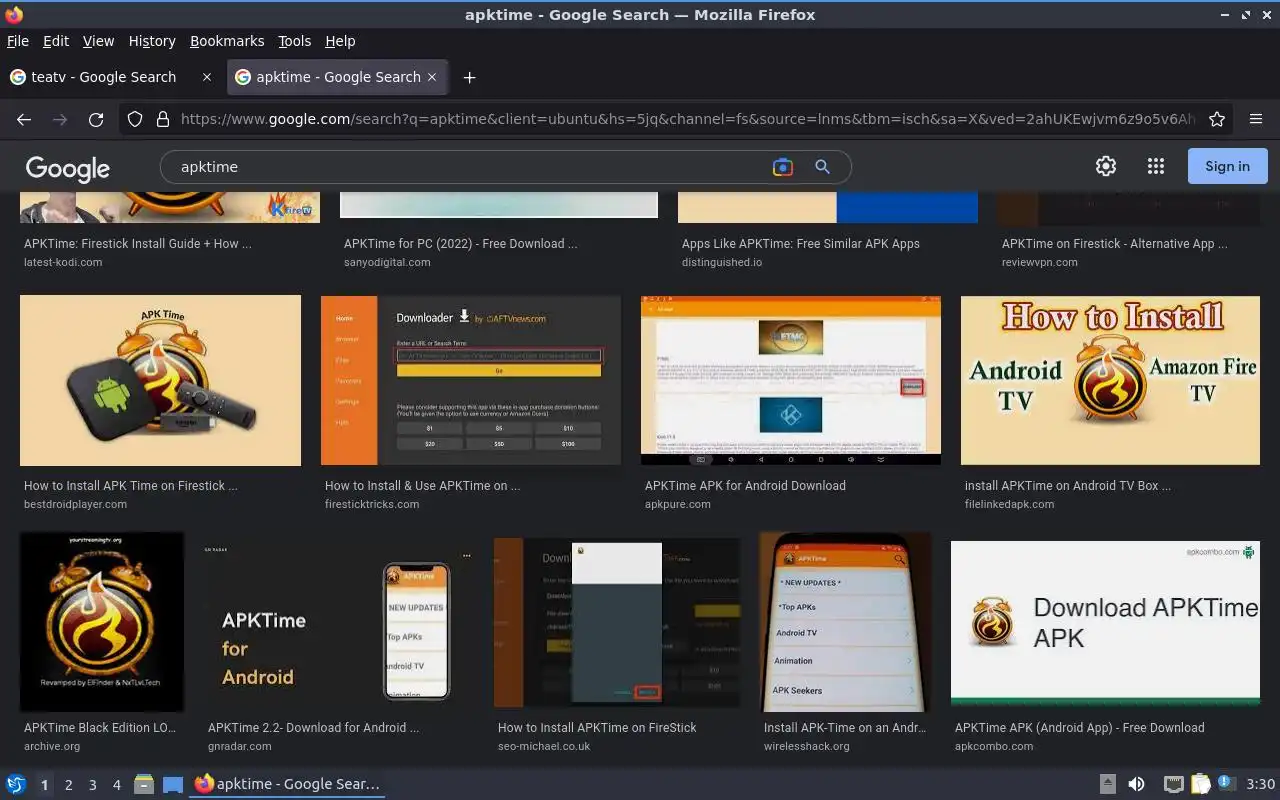Visit archive.org source link
Screen dimensions: 1280x800
click(x=52, y=746)
